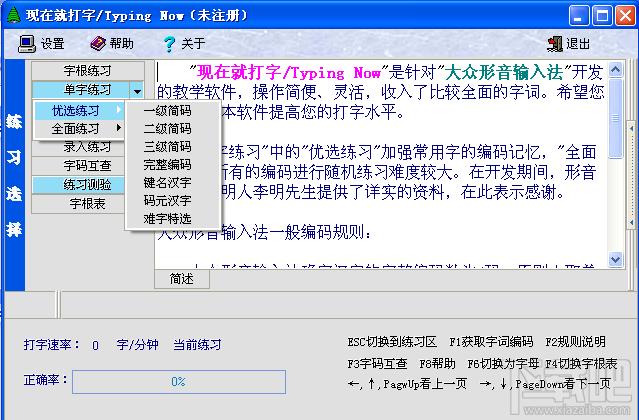Click the green tree app icon in title bar
Image resolution: width=639 pixels, height=420 pixels.
13,15
